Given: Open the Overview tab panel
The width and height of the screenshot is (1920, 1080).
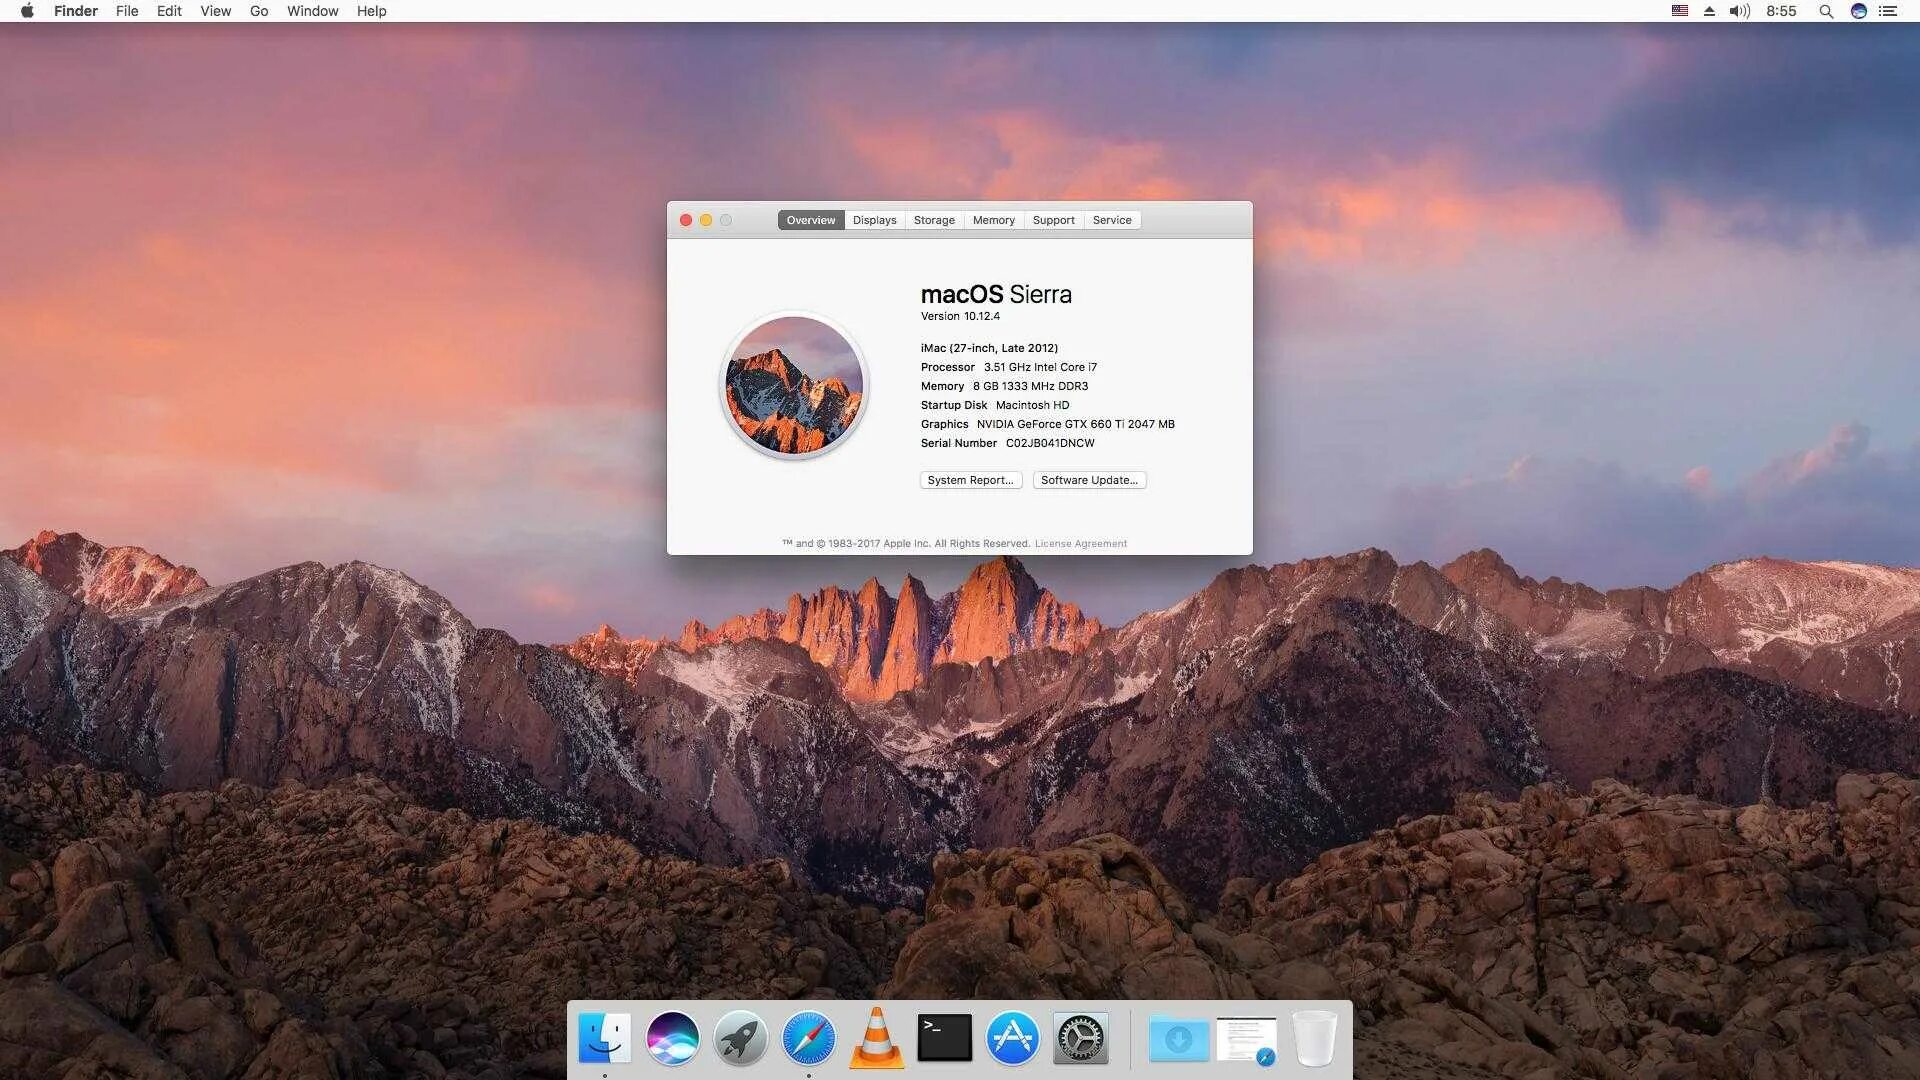Looking at the screenshot, I should coord(810,219).
